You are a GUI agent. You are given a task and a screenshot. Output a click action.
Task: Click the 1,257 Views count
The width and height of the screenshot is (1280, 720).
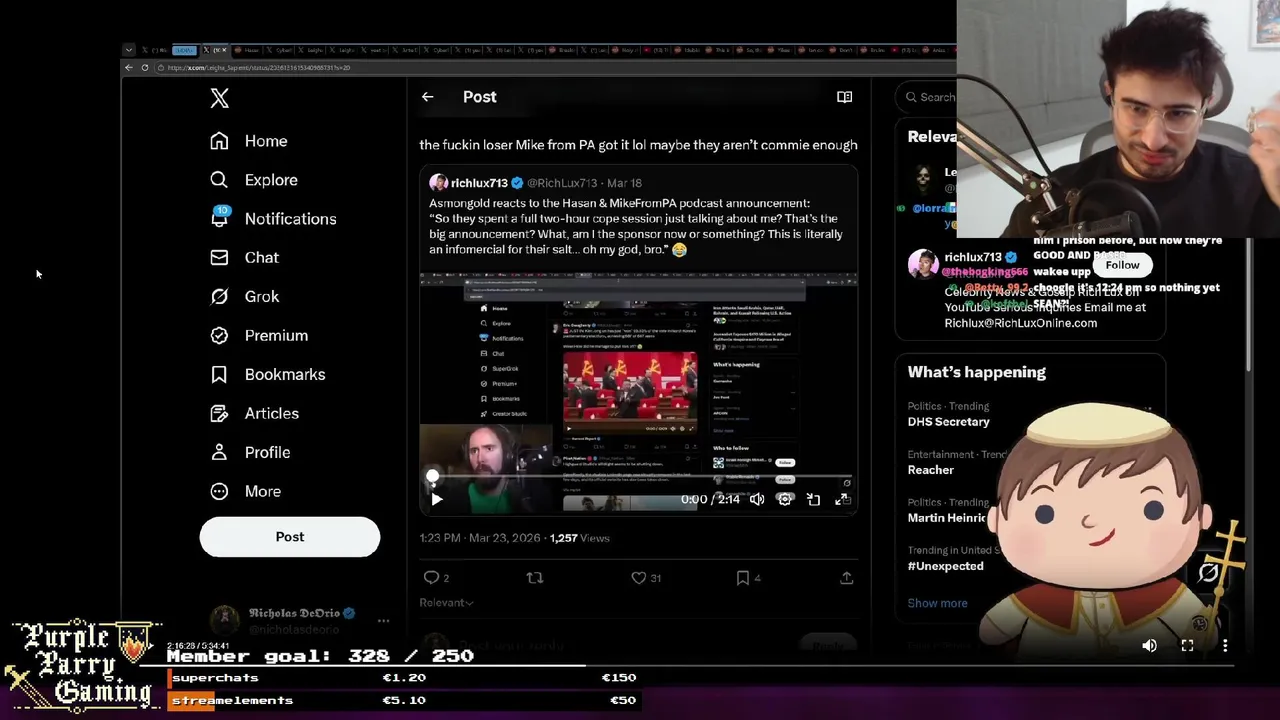click(579, 538)
